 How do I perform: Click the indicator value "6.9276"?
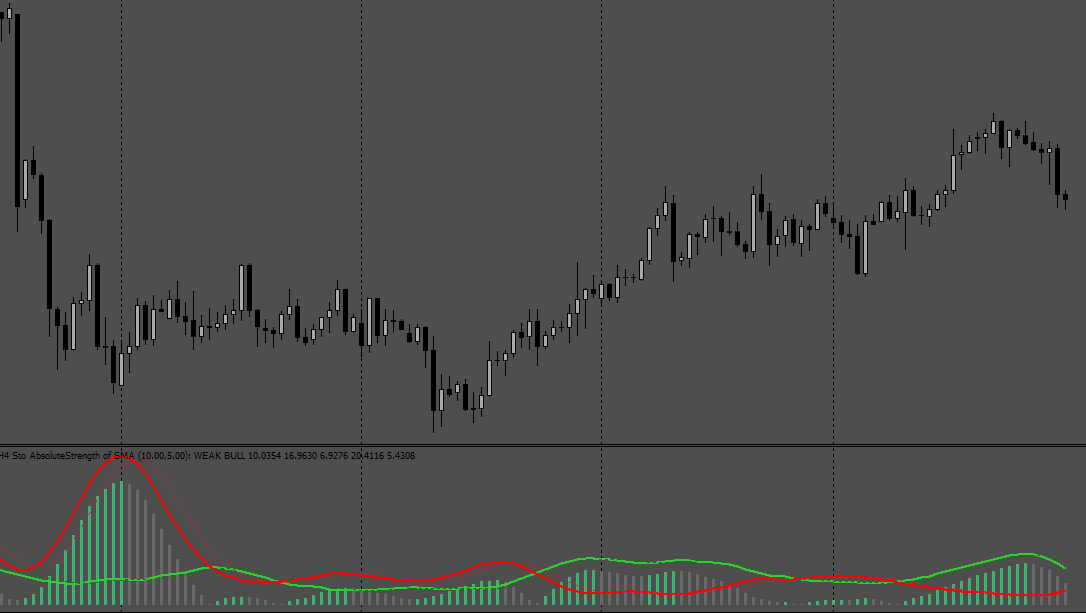pyautogui.click(x=334, y=456)
